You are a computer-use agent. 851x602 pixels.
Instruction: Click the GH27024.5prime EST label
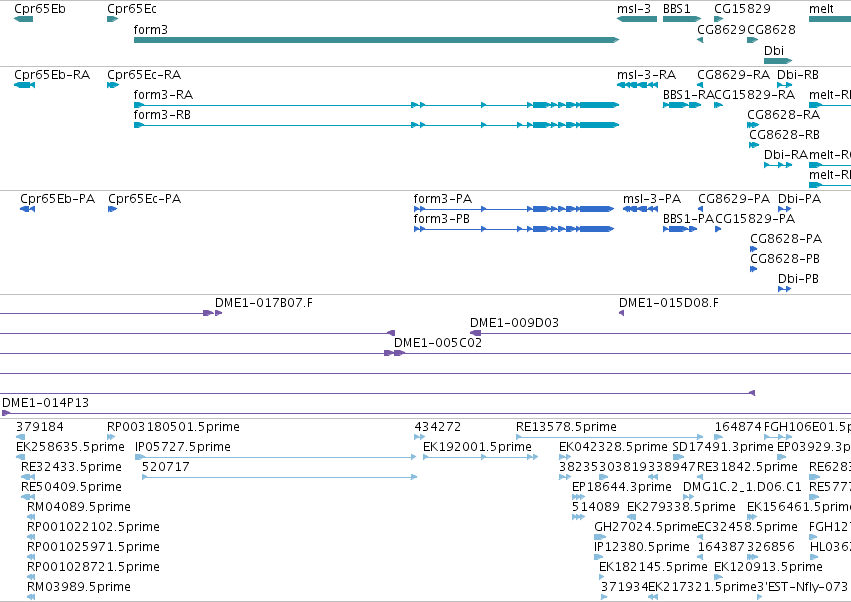[x=645, y=527]
